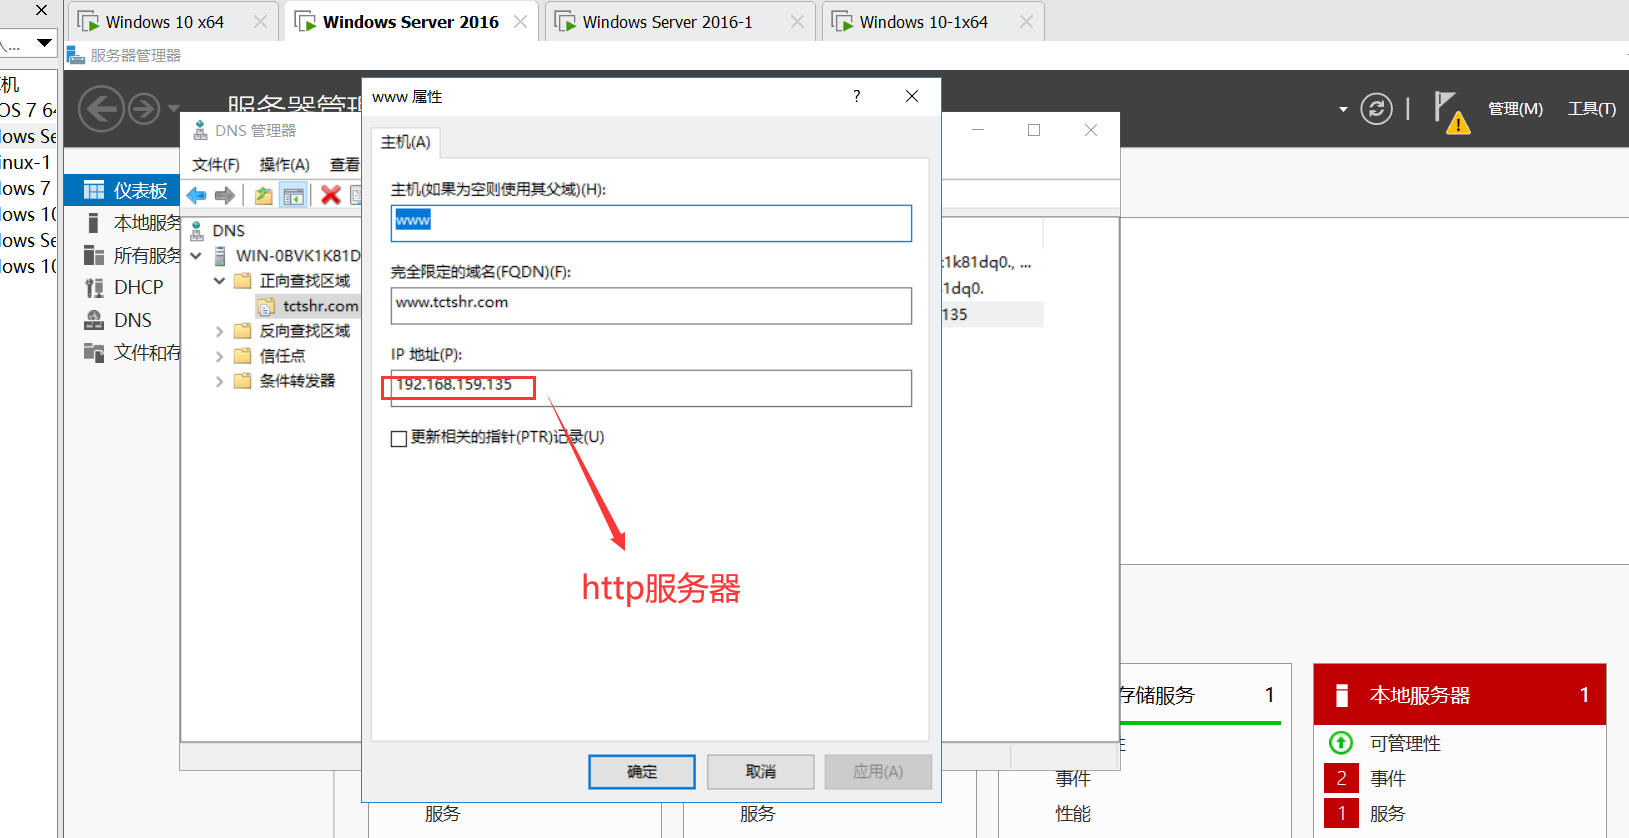
Task: Click the red delete X icon in DNS toolbar
Action: coord(331,195)
